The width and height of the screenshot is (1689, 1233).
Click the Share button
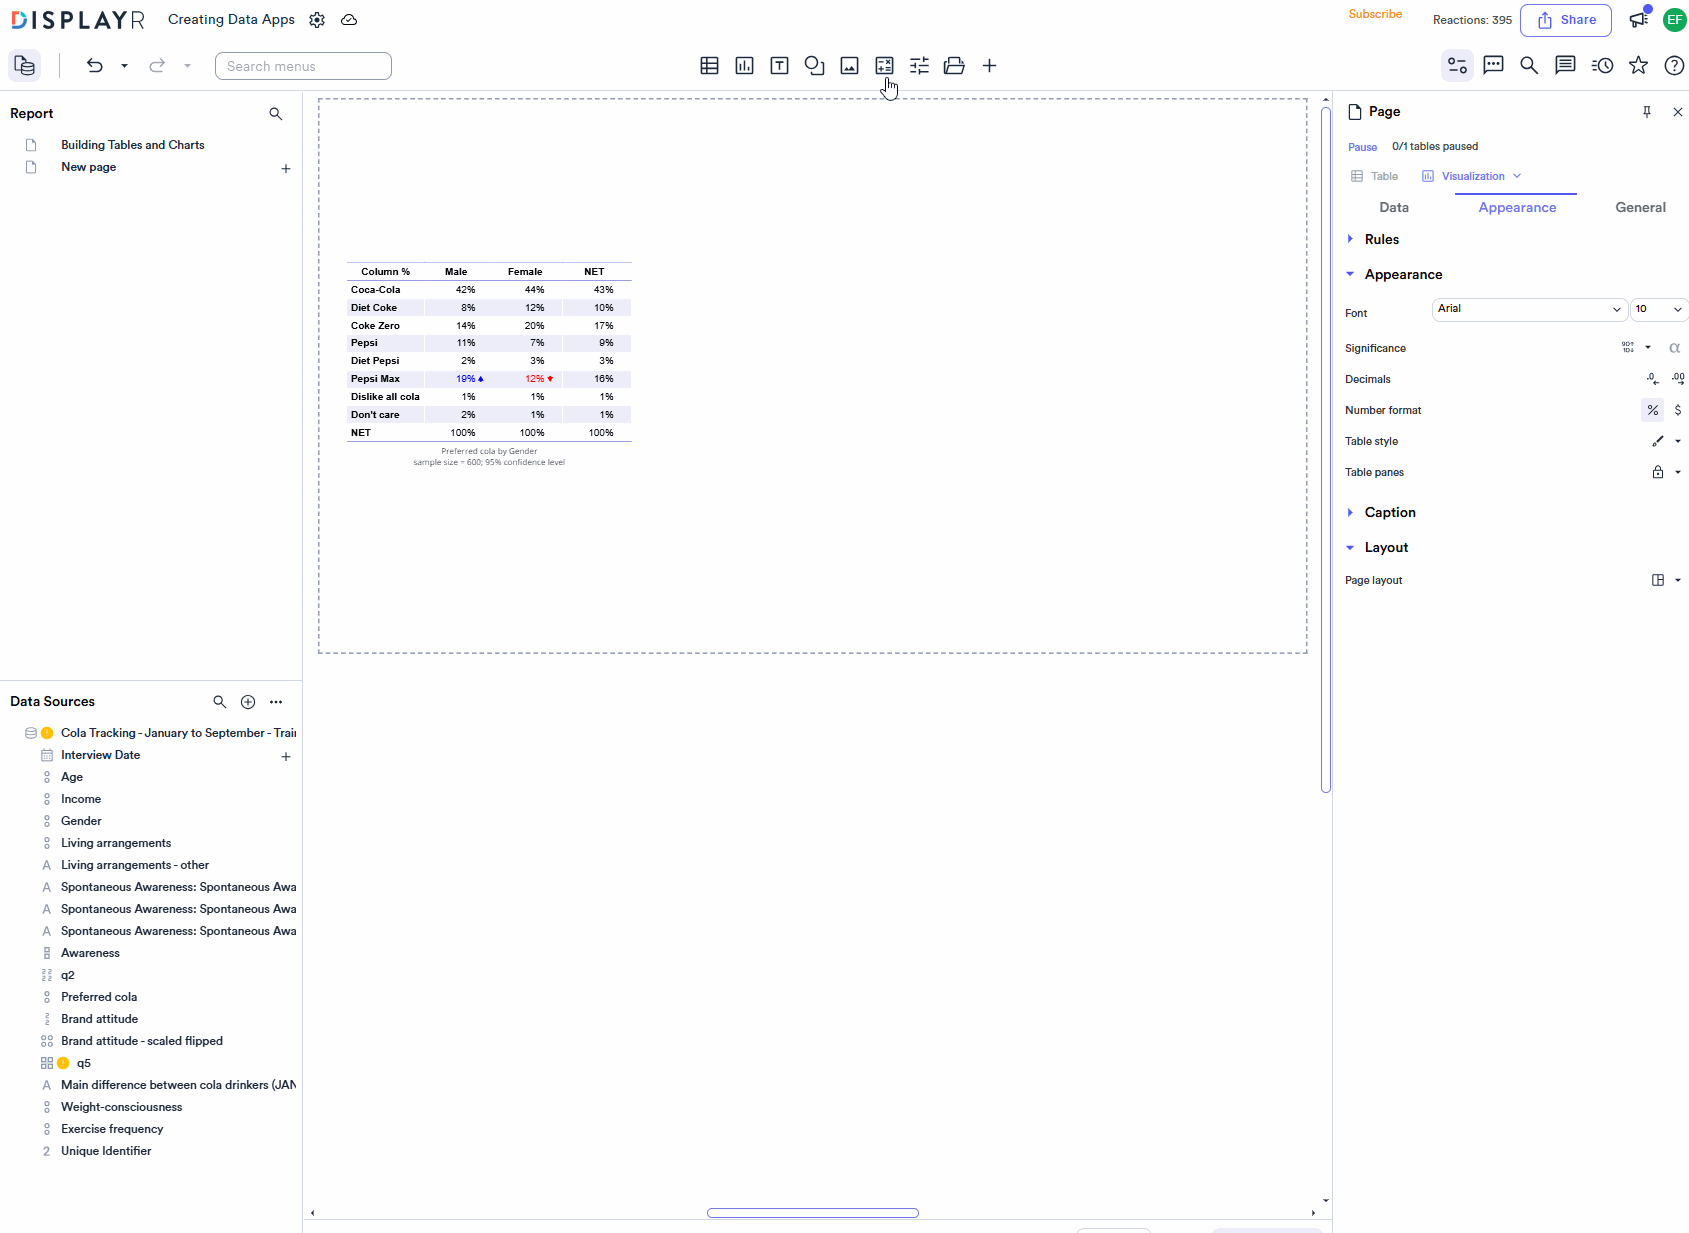tap(1565, 20)
